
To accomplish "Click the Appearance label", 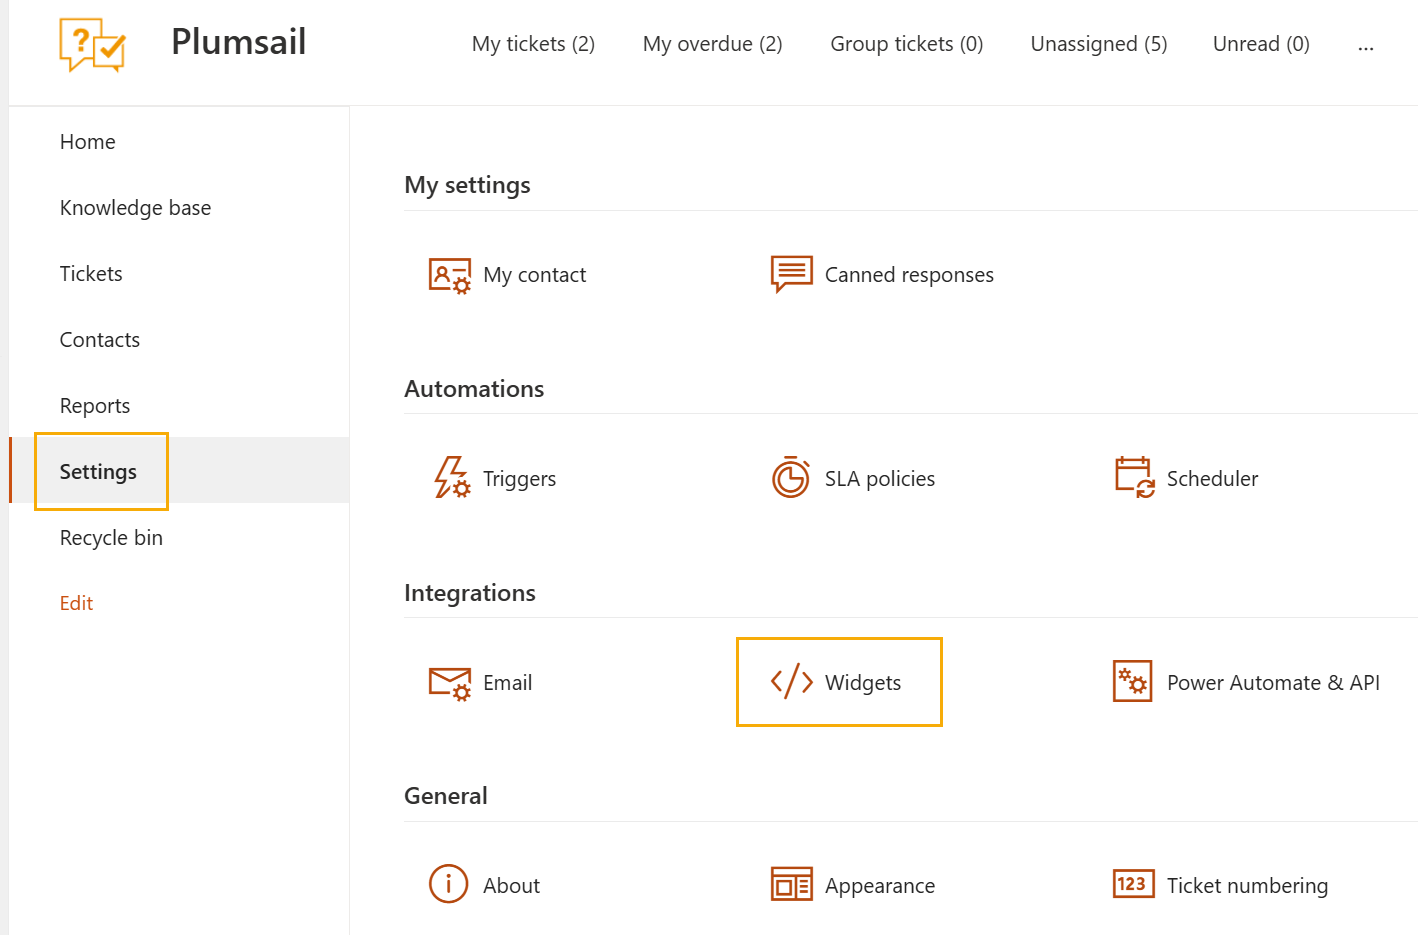I will (x=880, y=886).
